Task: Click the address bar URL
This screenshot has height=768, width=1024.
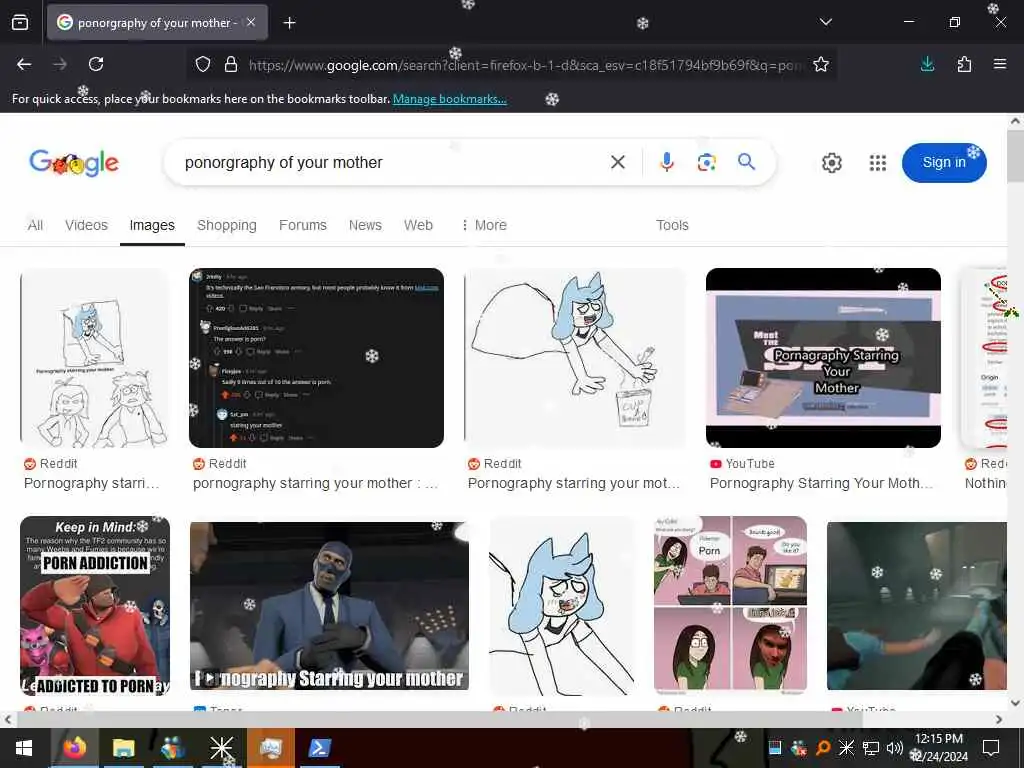Action: [x=526, y=65]
